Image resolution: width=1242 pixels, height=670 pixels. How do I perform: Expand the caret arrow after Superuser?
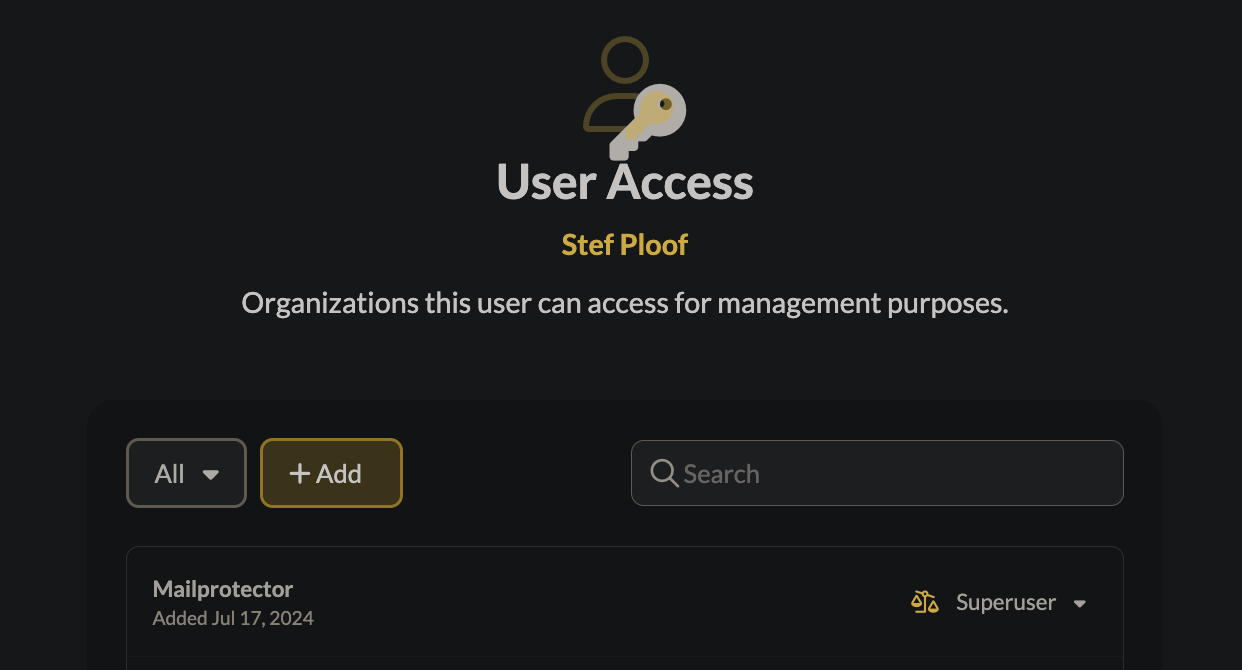(x=1080, y=604)
